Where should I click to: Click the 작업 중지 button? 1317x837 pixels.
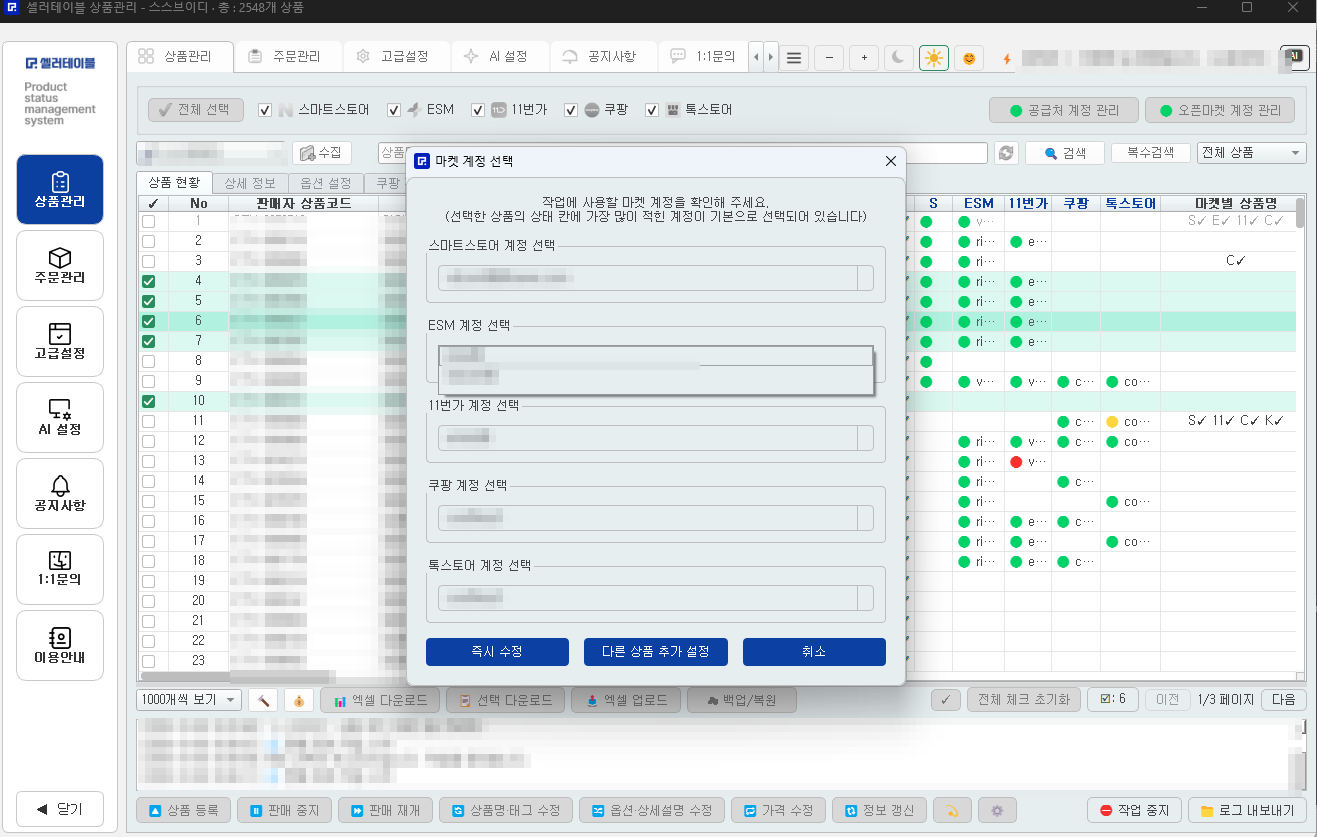pyautogui.click(x=1135, y=810)
